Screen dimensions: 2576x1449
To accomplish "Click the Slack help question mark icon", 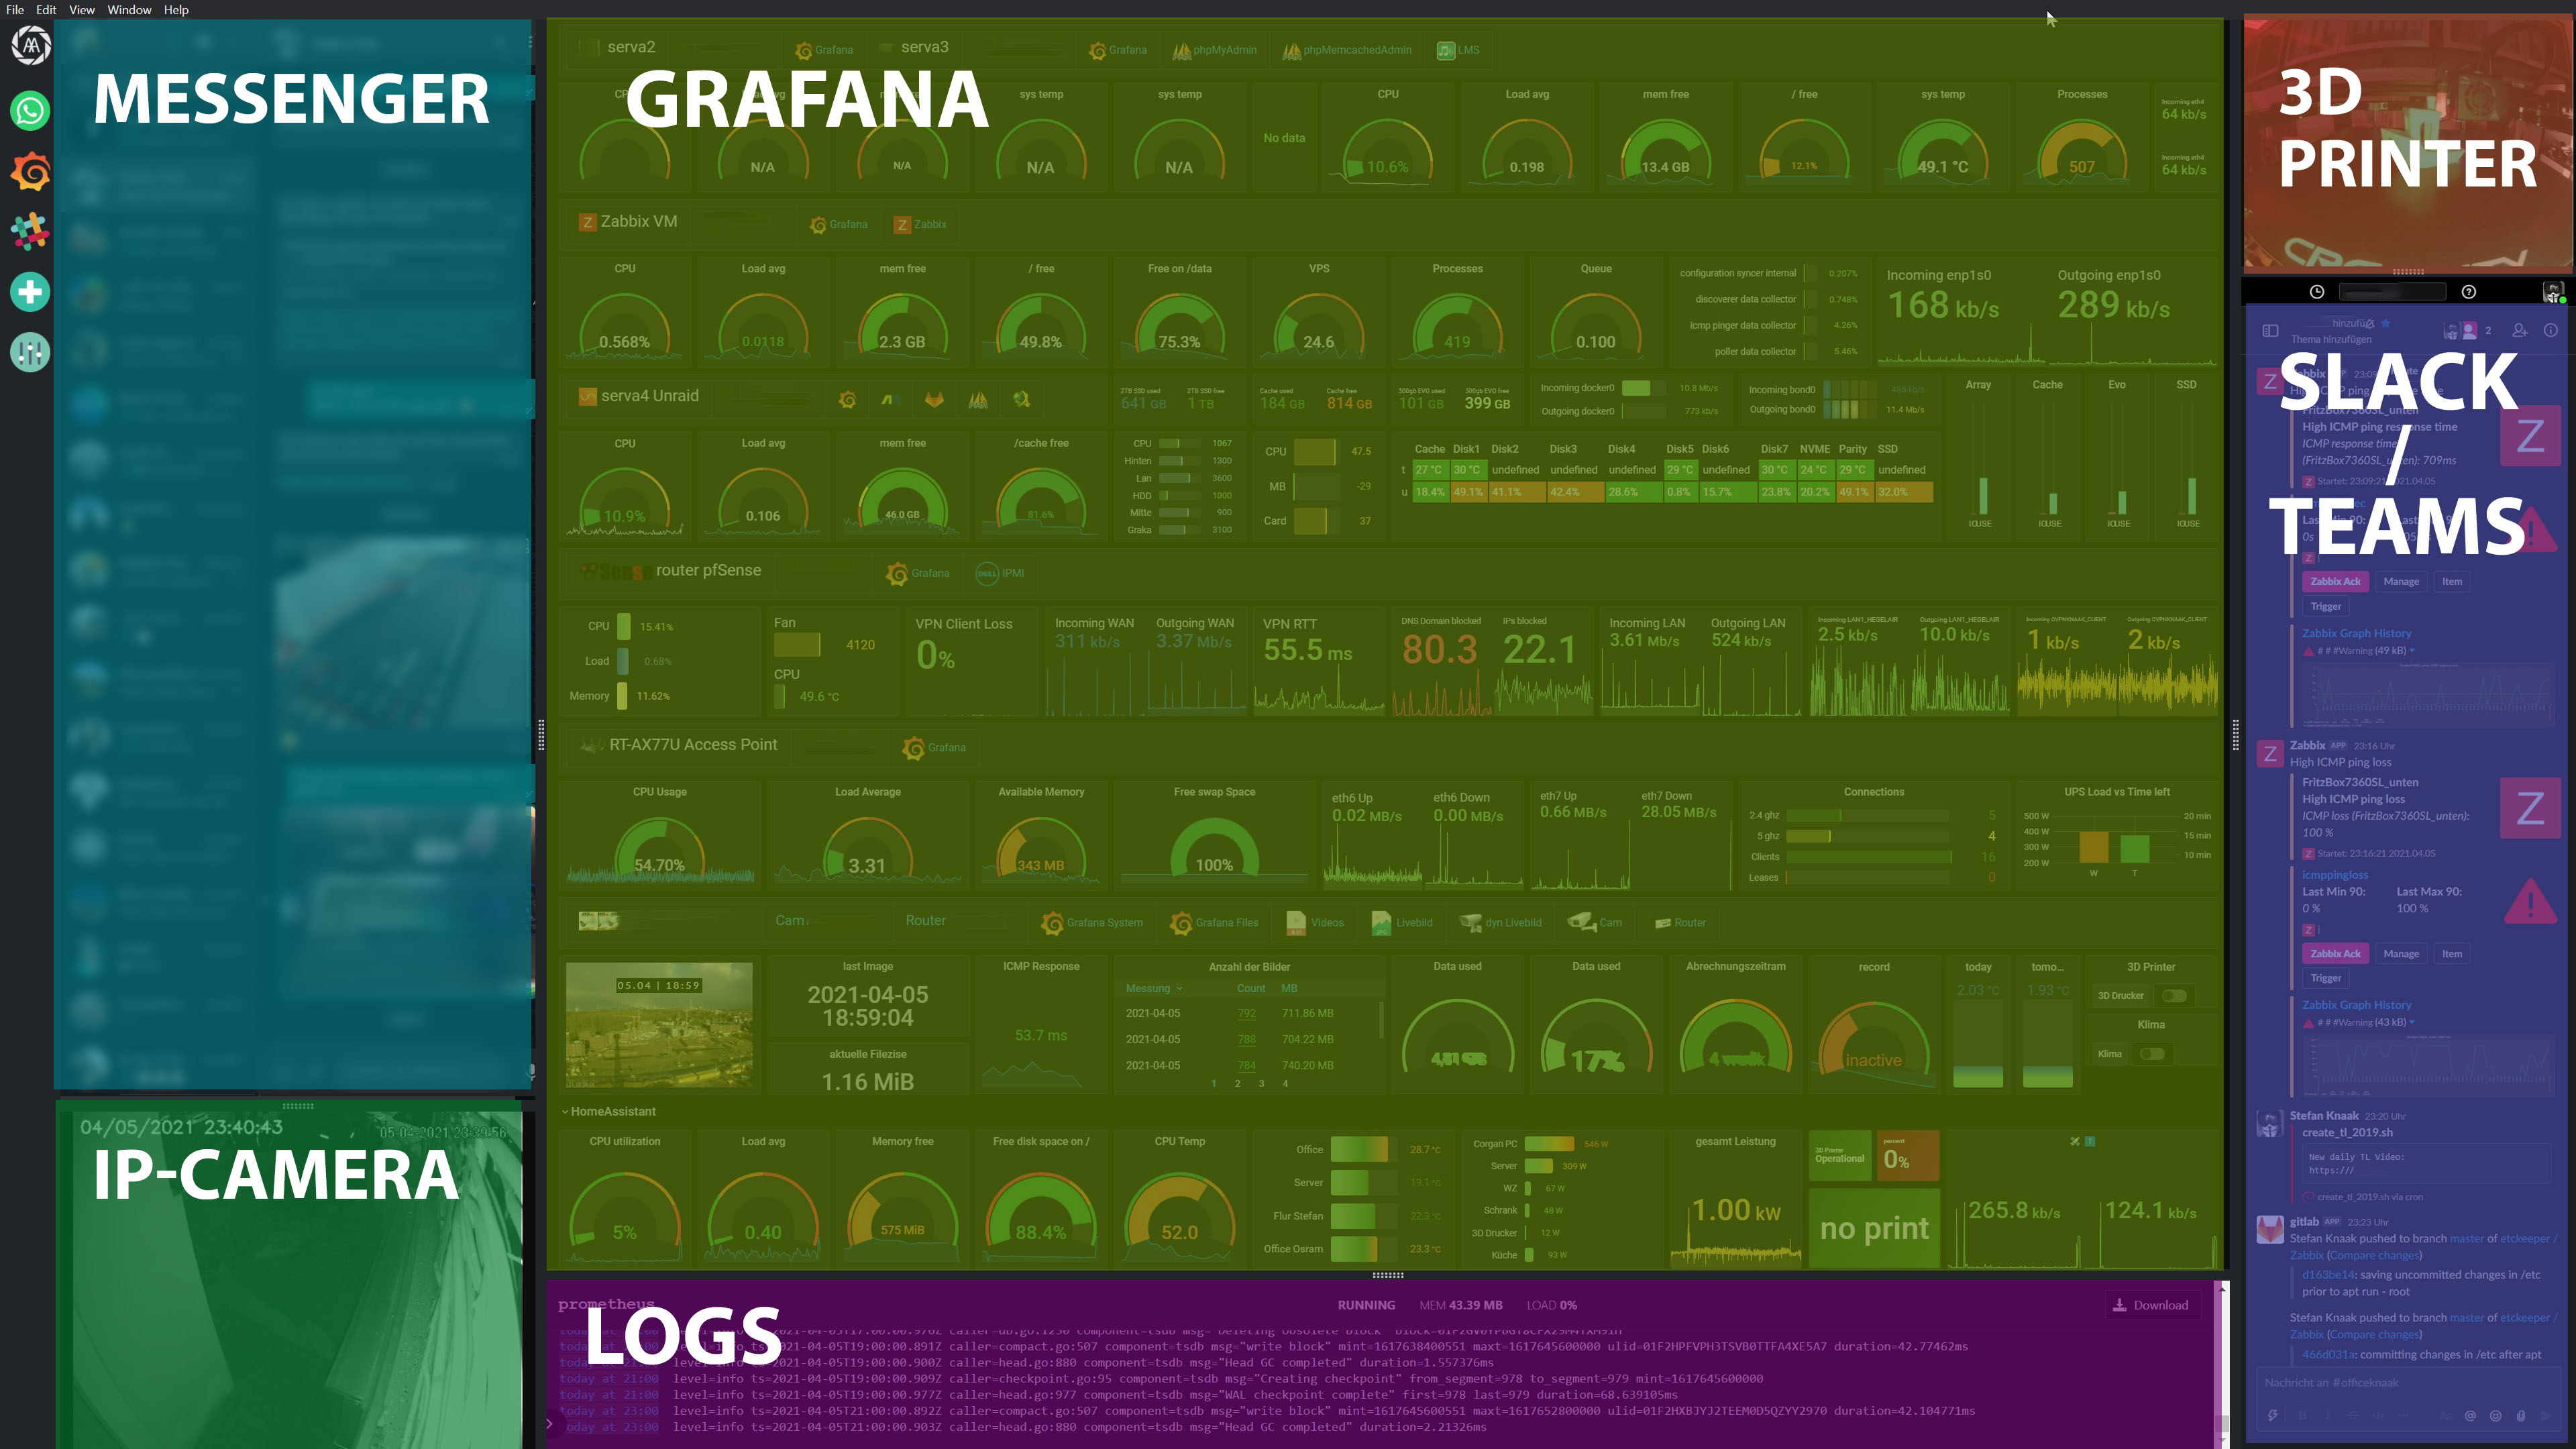I will (2469, 292).
